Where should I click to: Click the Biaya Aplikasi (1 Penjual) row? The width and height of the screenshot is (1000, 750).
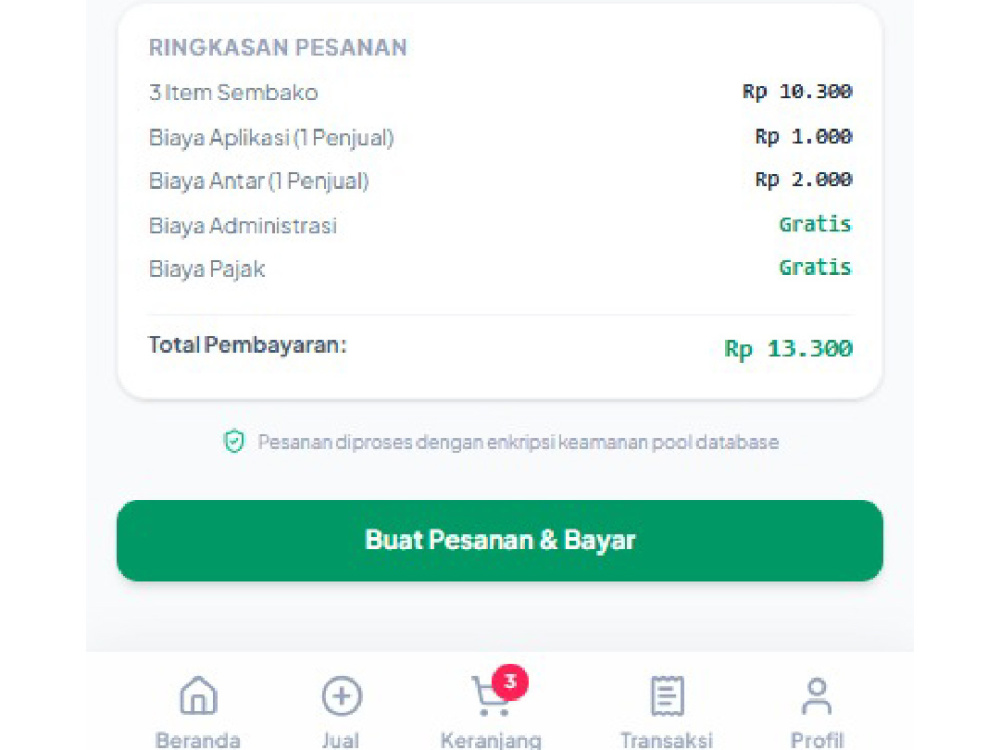[x=500, y=137]
